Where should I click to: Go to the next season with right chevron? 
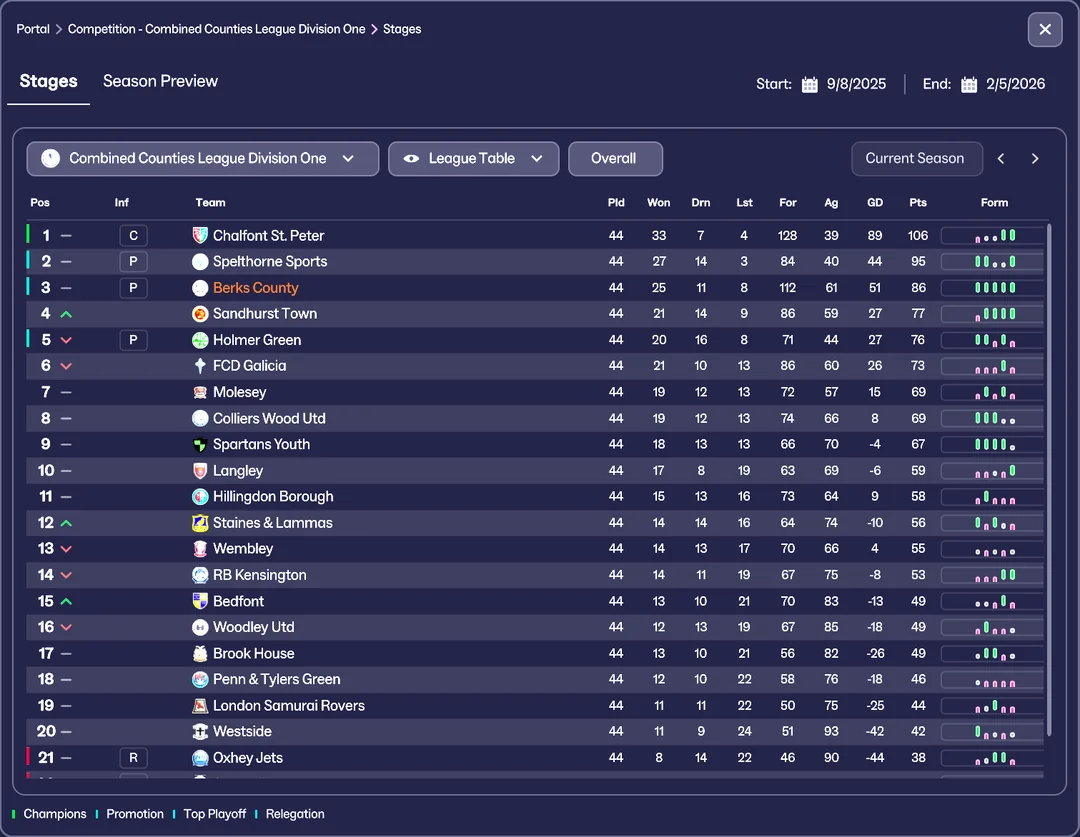click(x=1035, y=159)
